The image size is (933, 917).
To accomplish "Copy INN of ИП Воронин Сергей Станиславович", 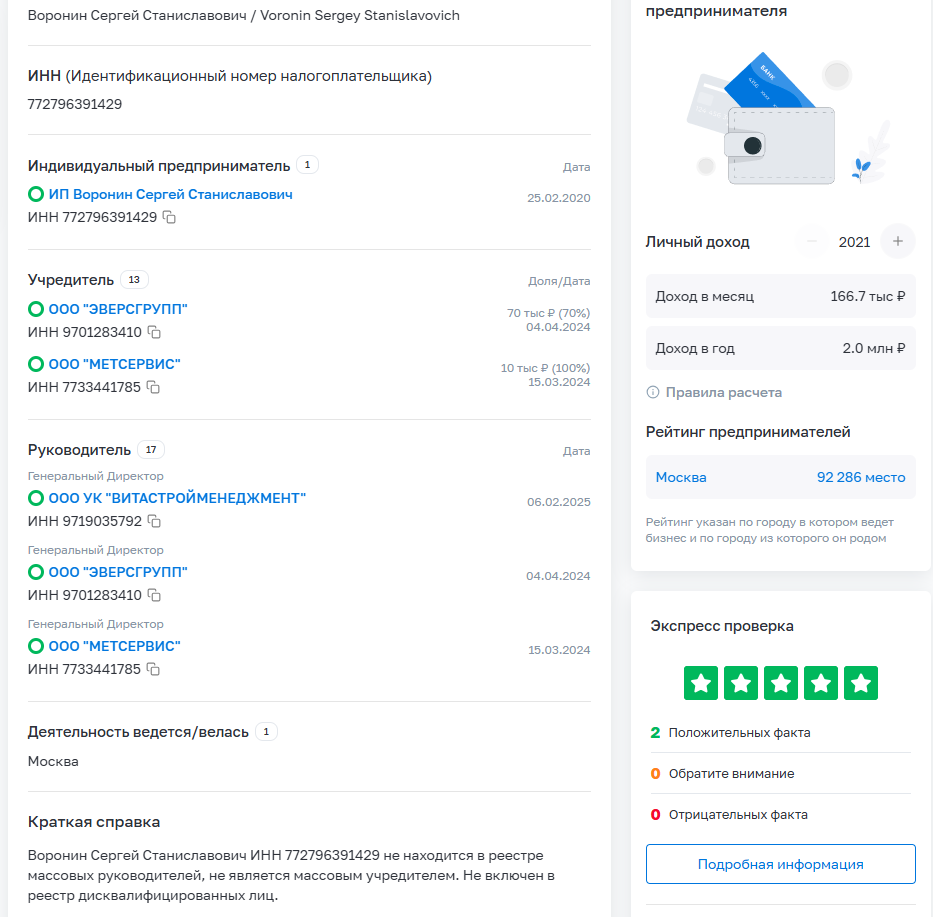I will tap(170, 217).
